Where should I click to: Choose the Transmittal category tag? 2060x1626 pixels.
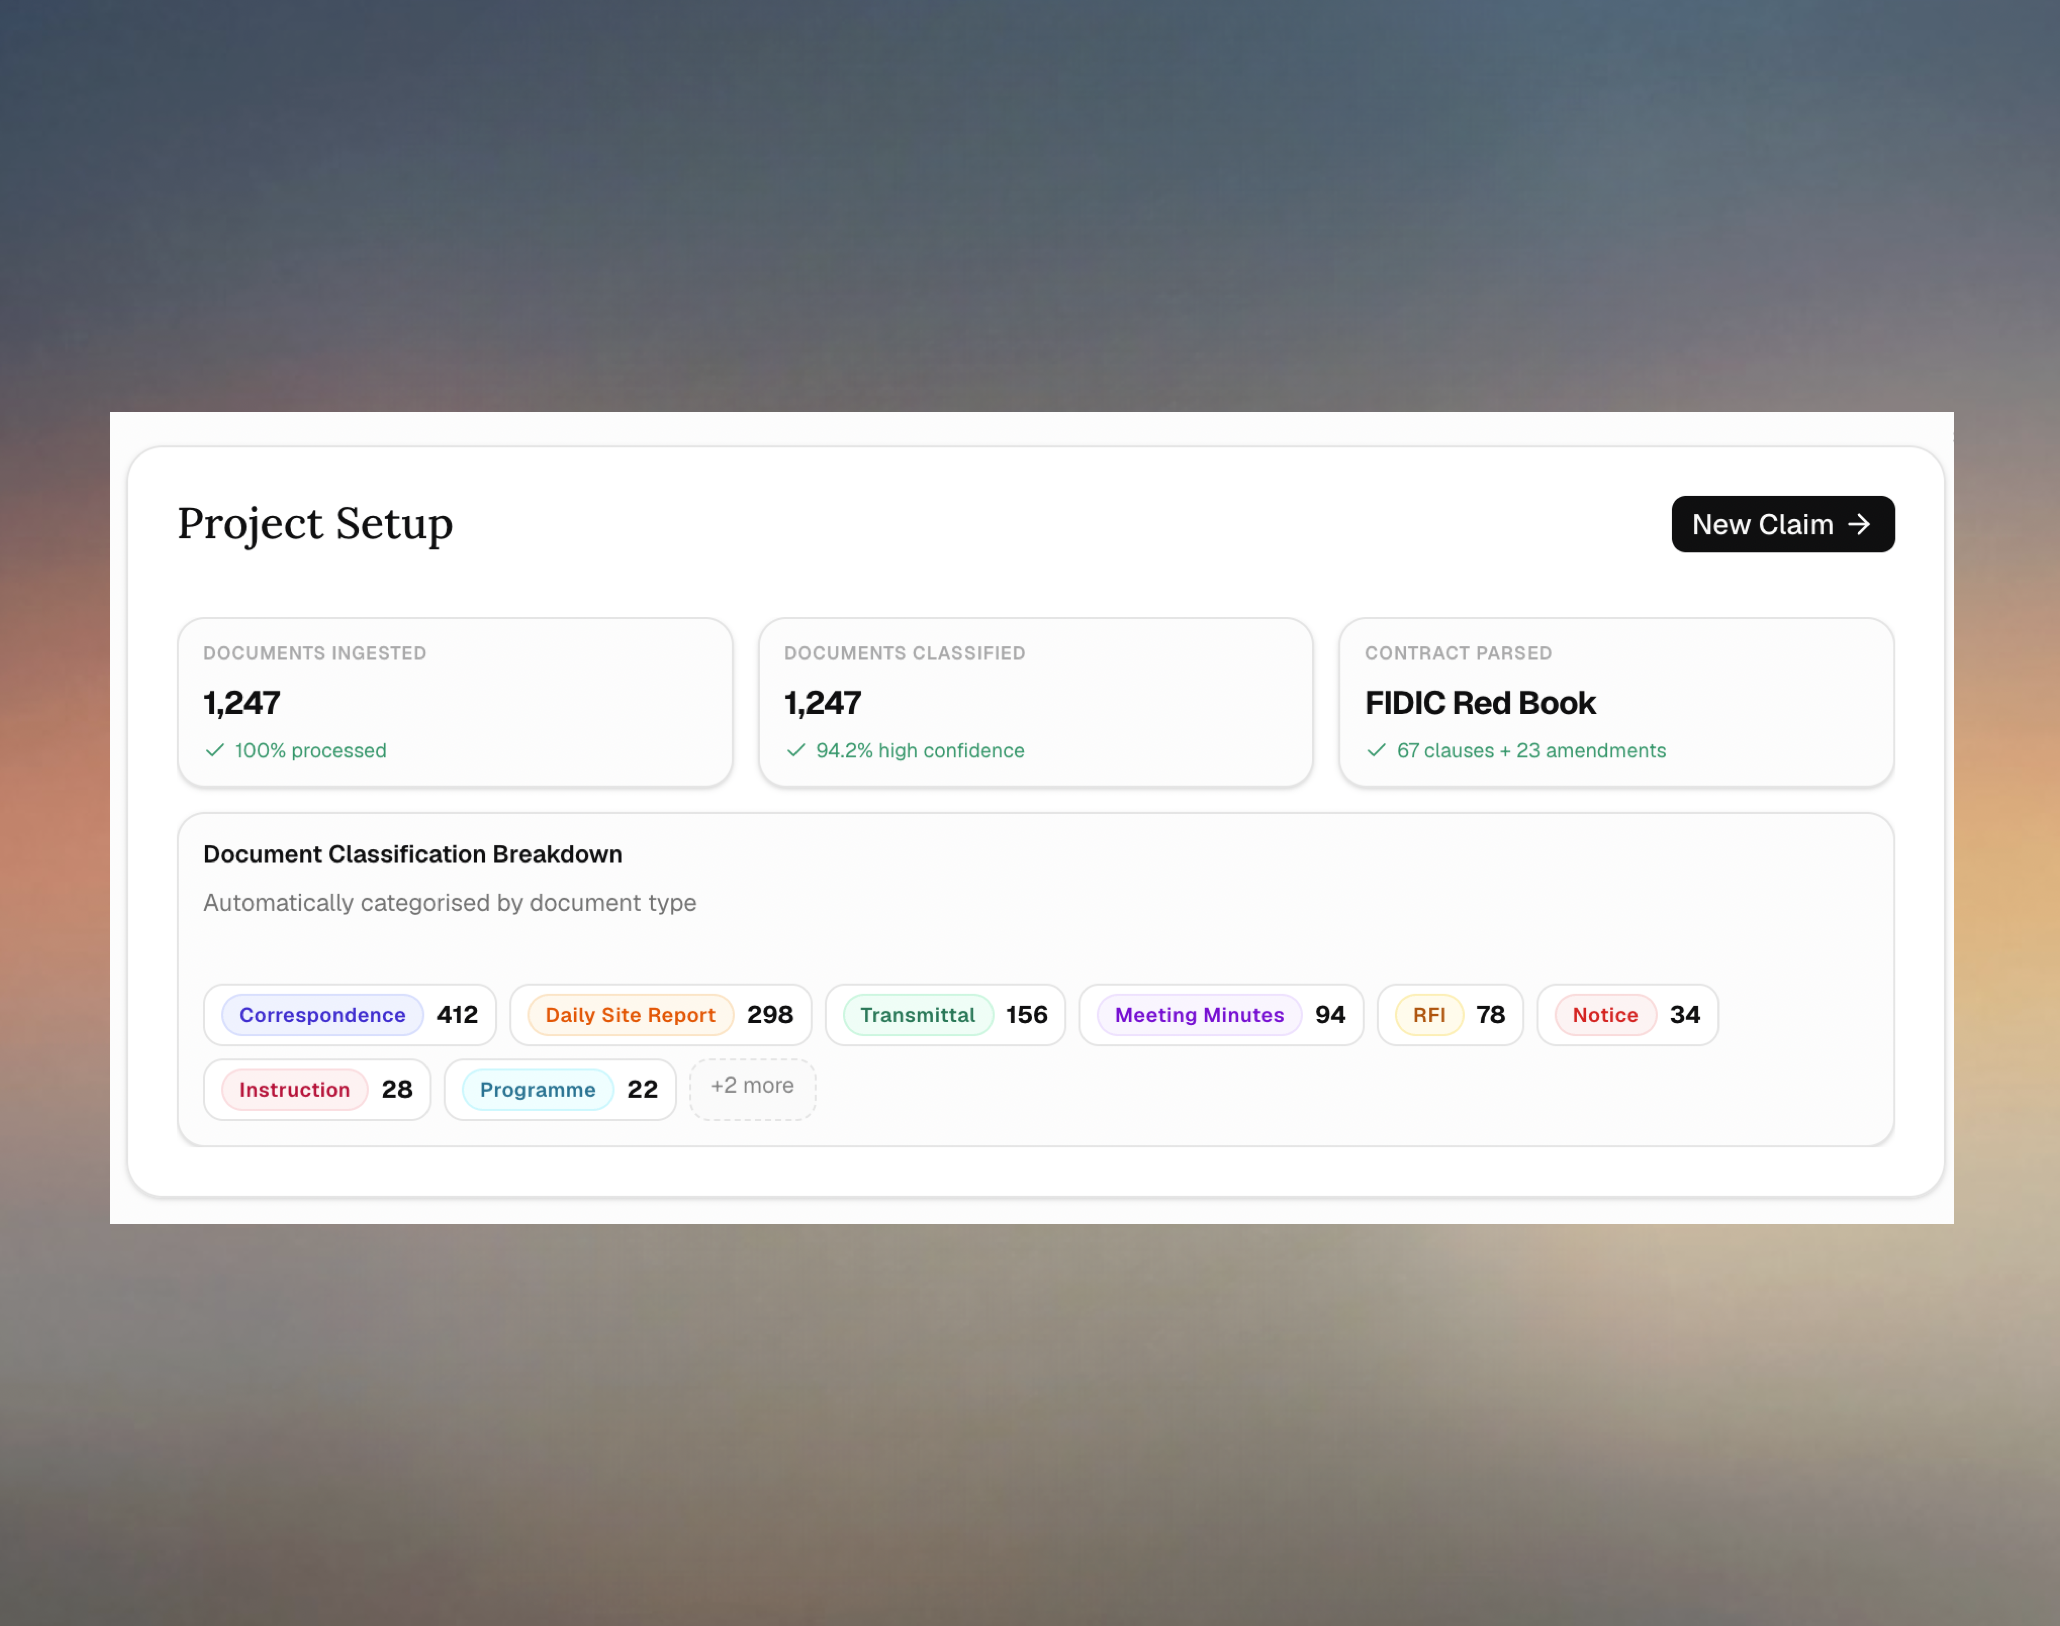click(x=917, y=1015)
